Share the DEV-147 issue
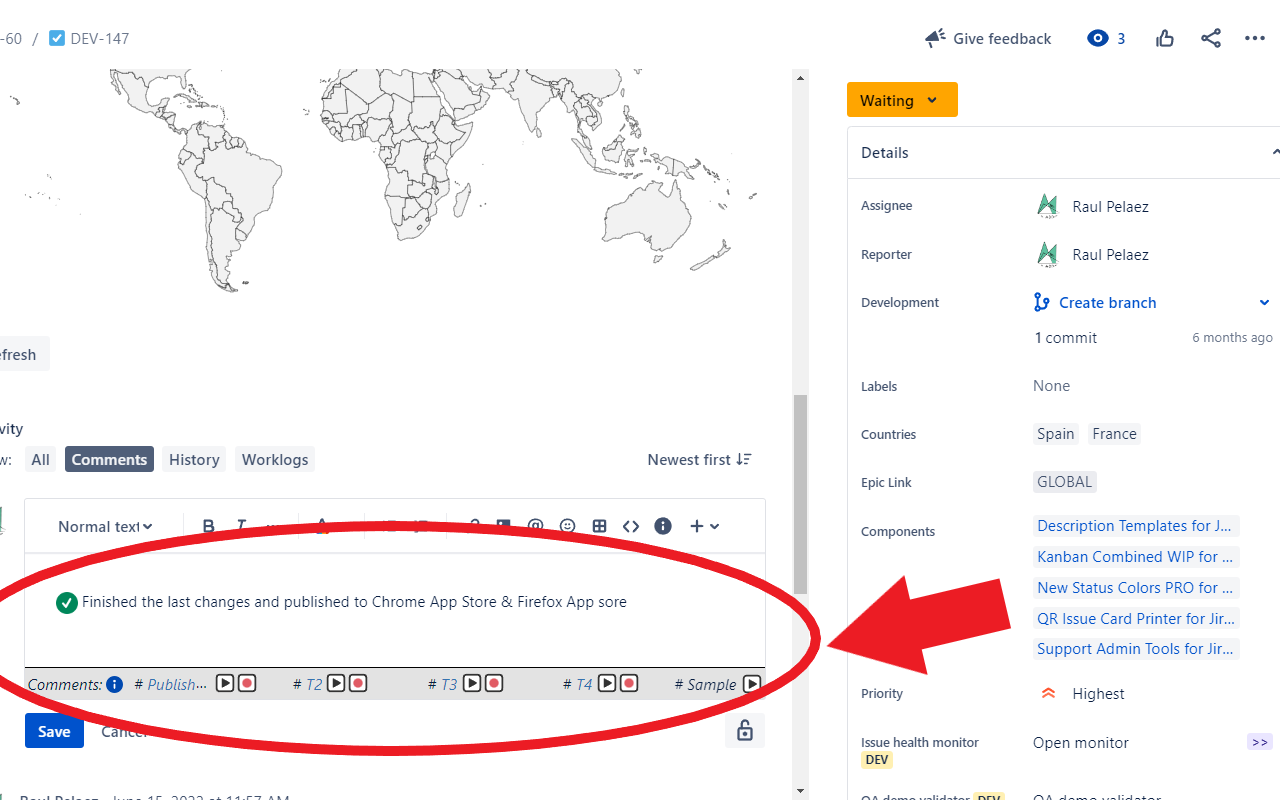This screenshot has height=800, width=1280. pyautogui.click(x=1211, y=38)
